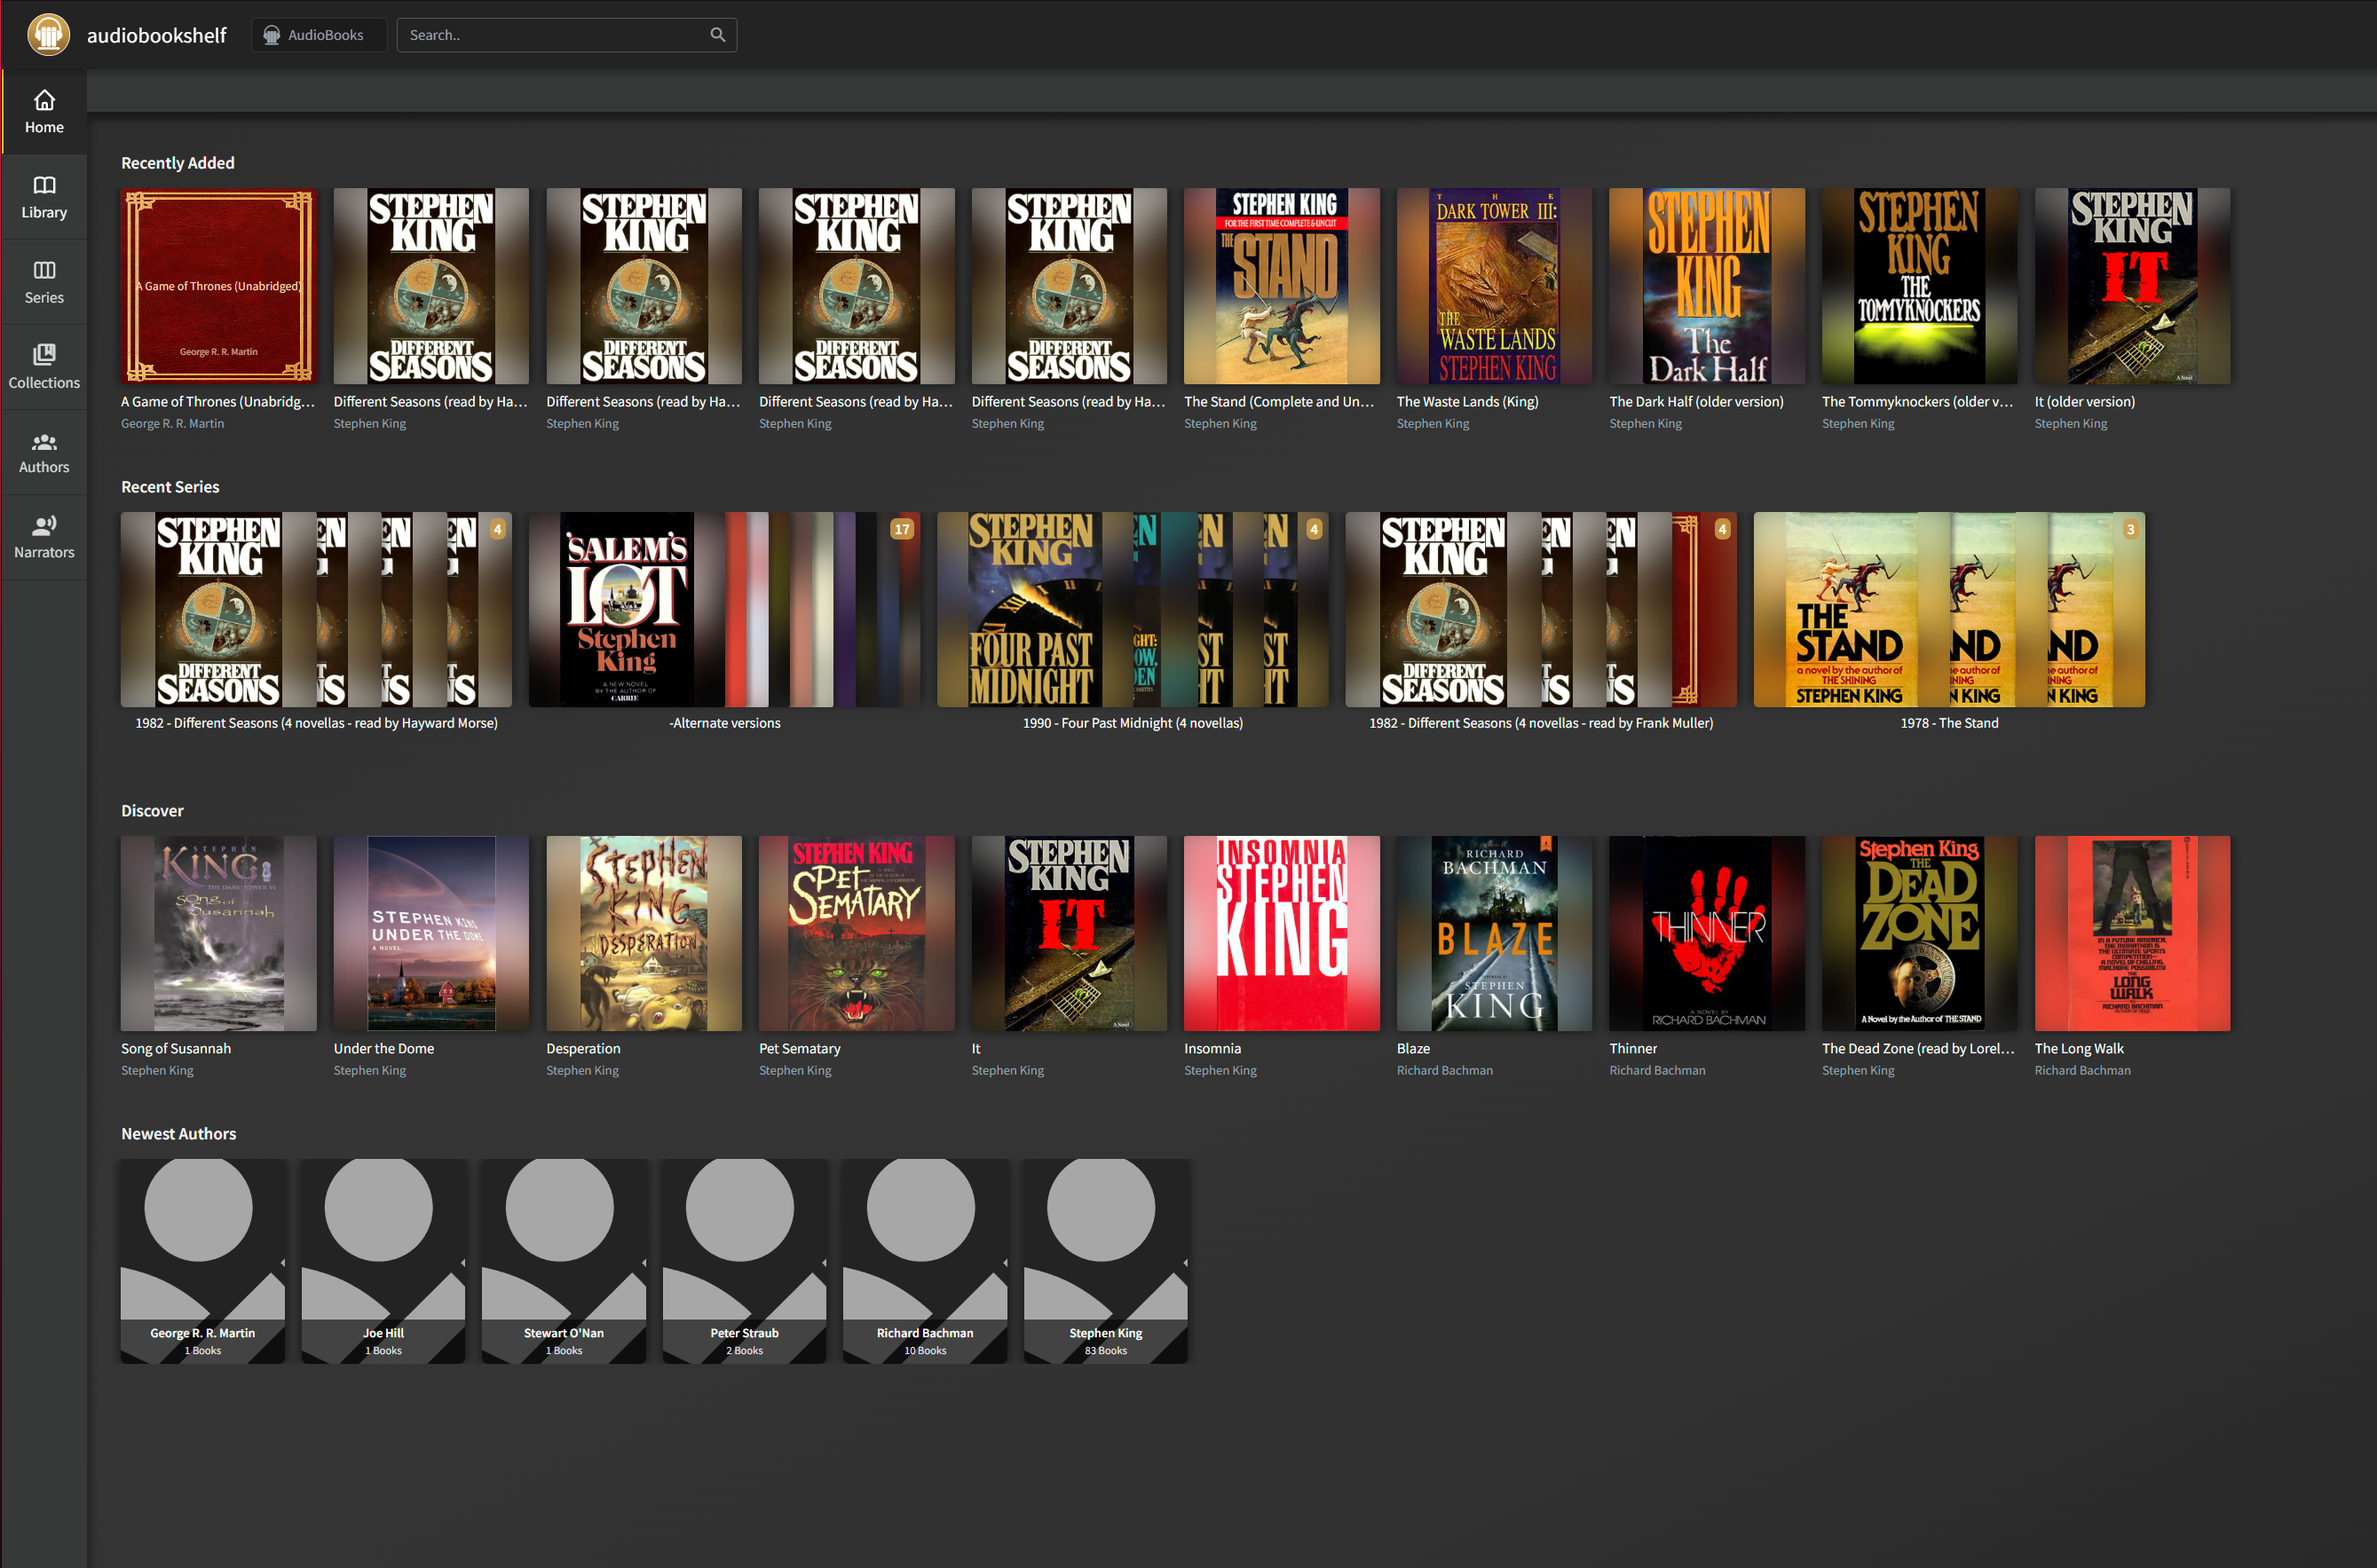Open The Waste Lands cover
The height and width of the screenshot is (1568, 2377).
(x=1494, y=286)
